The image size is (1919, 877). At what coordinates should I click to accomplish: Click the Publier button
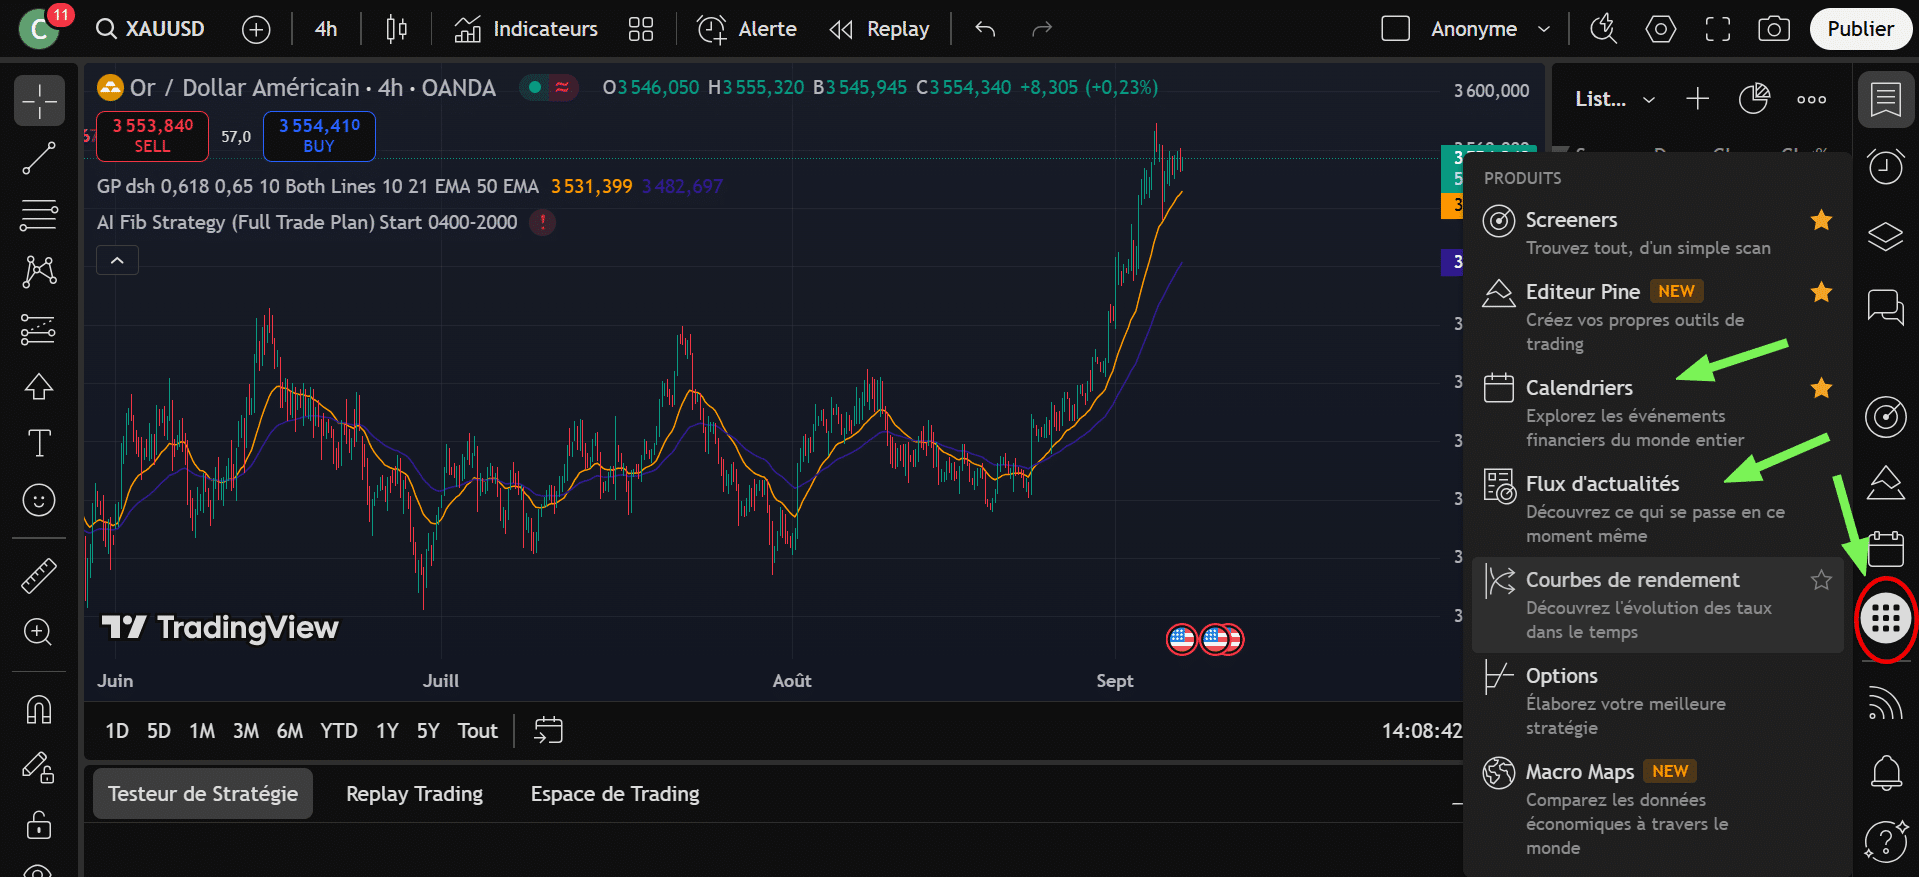(x=1860, y=29)
